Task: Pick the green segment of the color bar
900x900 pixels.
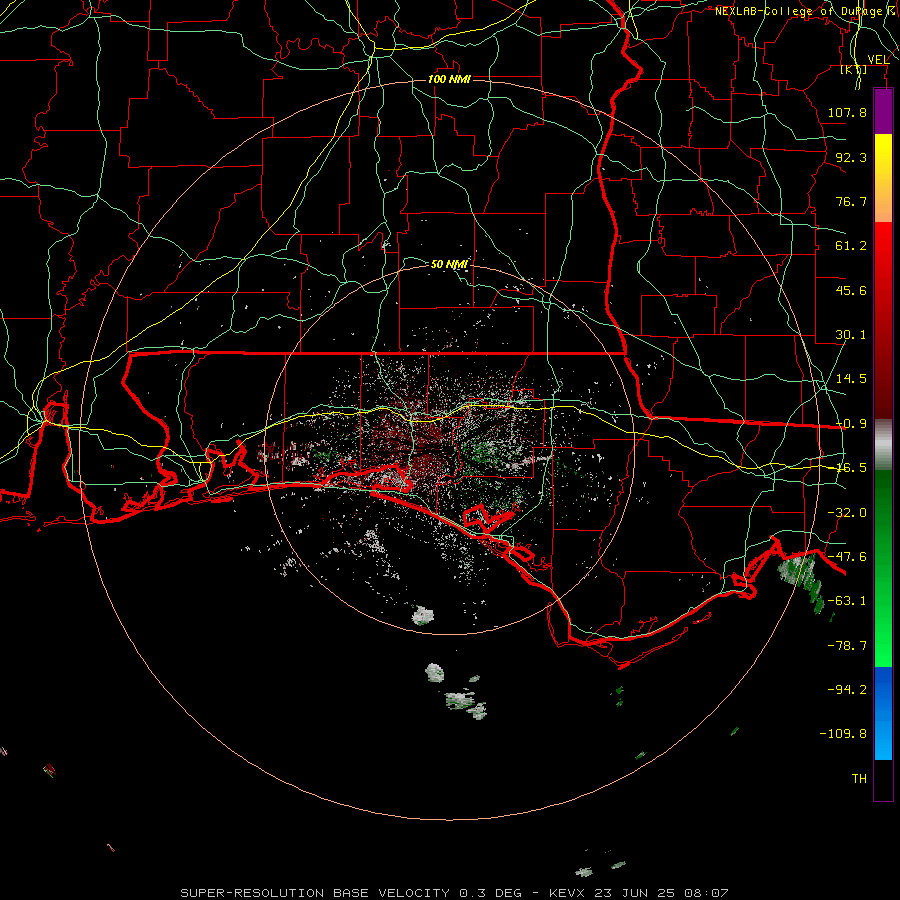Action: [x=883, y=568]
